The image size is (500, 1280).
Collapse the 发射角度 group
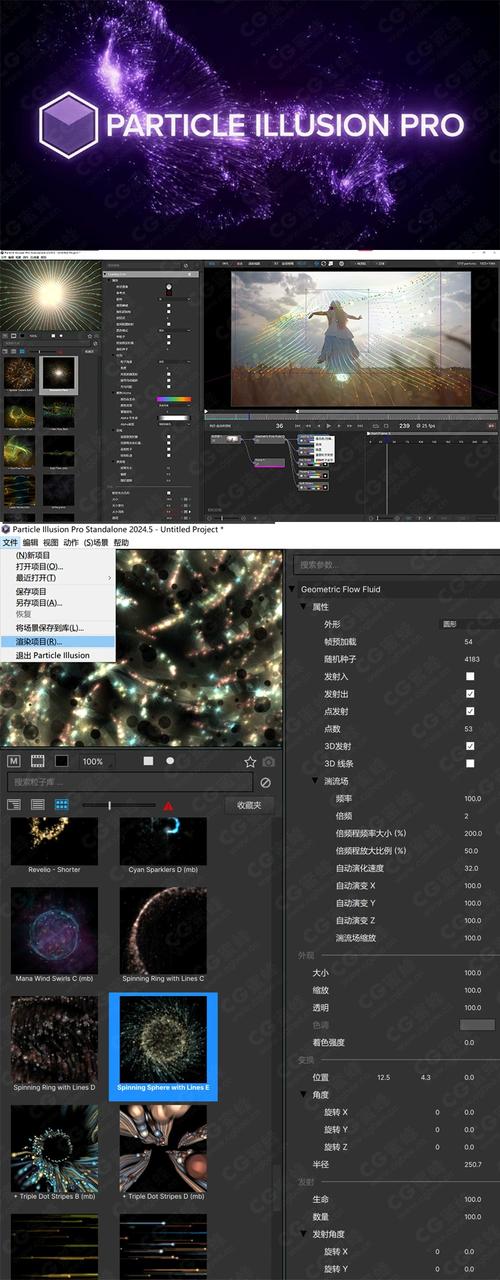pyautogui.click(x=304, y=1234)
